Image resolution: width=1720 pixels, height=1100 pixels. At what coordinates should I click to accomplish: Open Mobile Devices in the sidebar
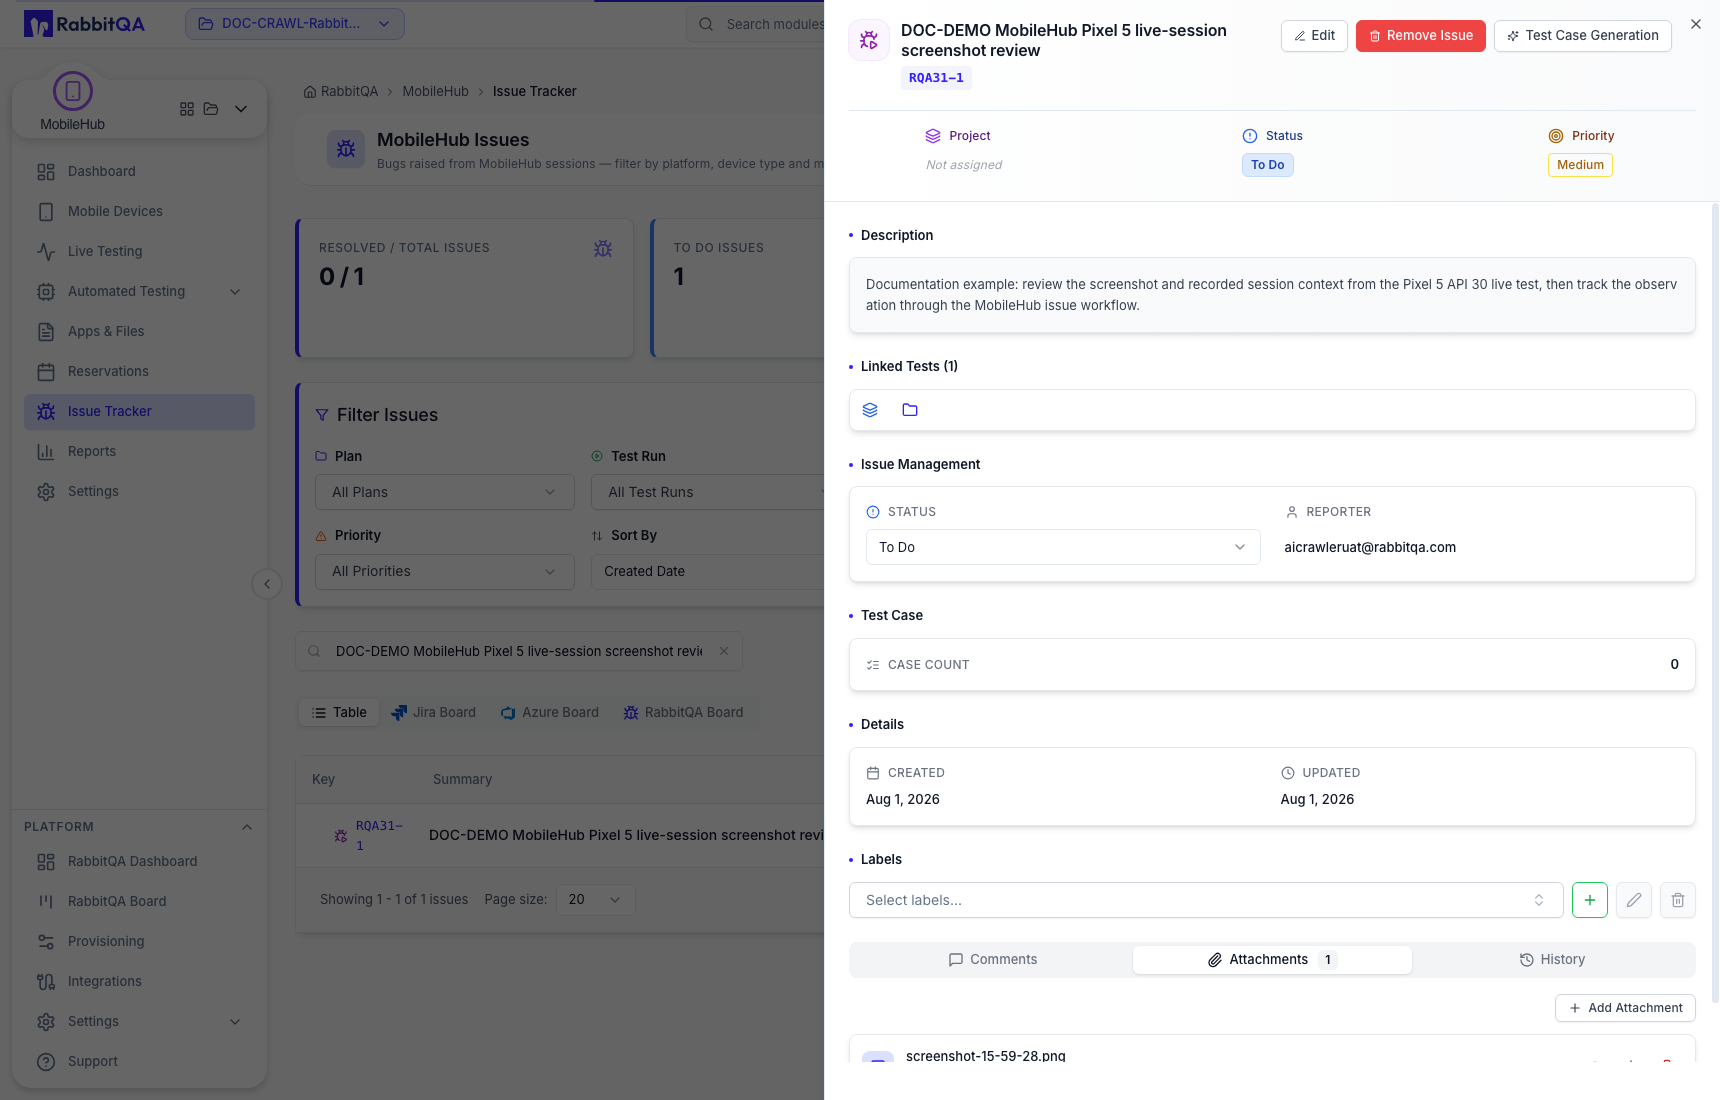139,212
